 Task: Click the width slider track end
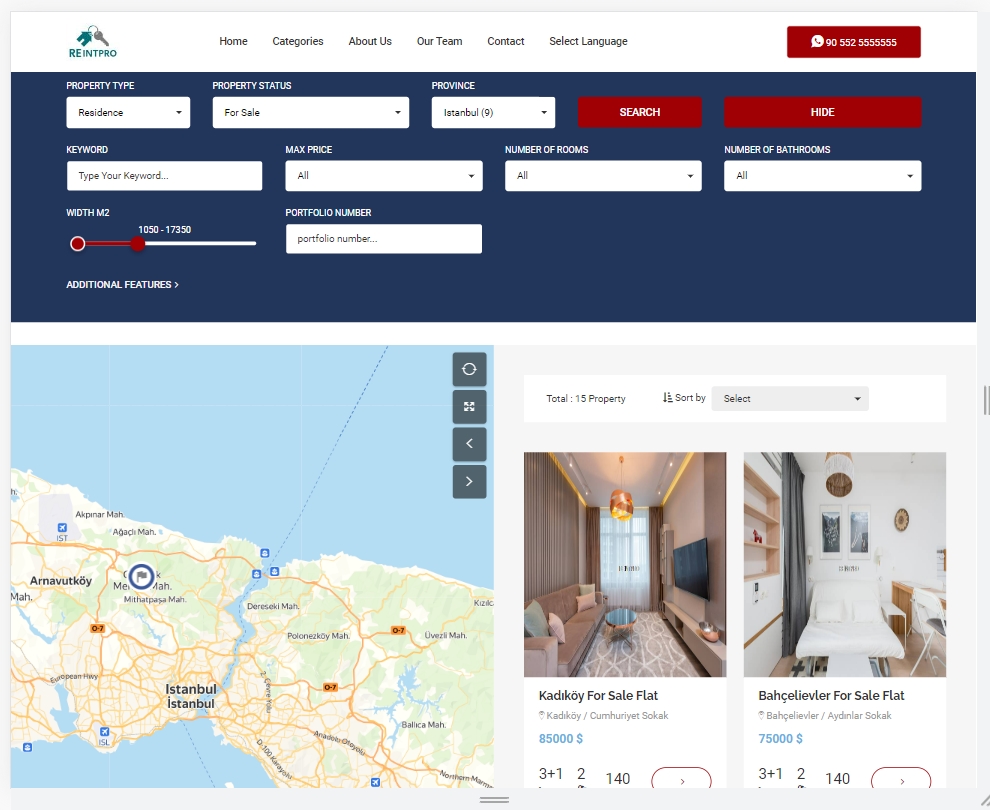(x=253, y=243)
